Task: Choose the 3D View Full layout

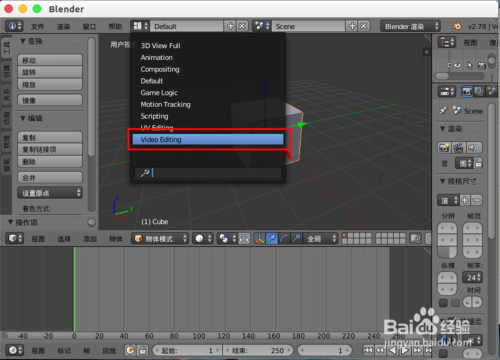Action: click(160, 46)
